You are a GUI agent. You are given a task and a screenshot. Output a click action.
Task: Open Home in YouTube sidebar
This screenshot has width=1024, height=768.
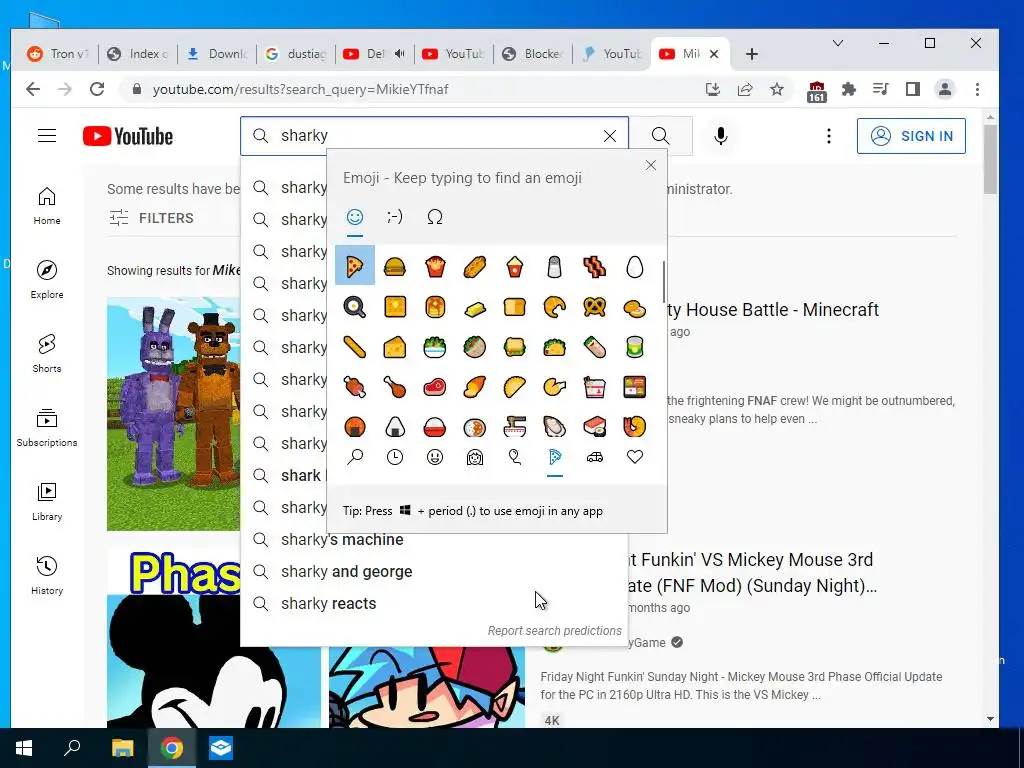(47, 206)
